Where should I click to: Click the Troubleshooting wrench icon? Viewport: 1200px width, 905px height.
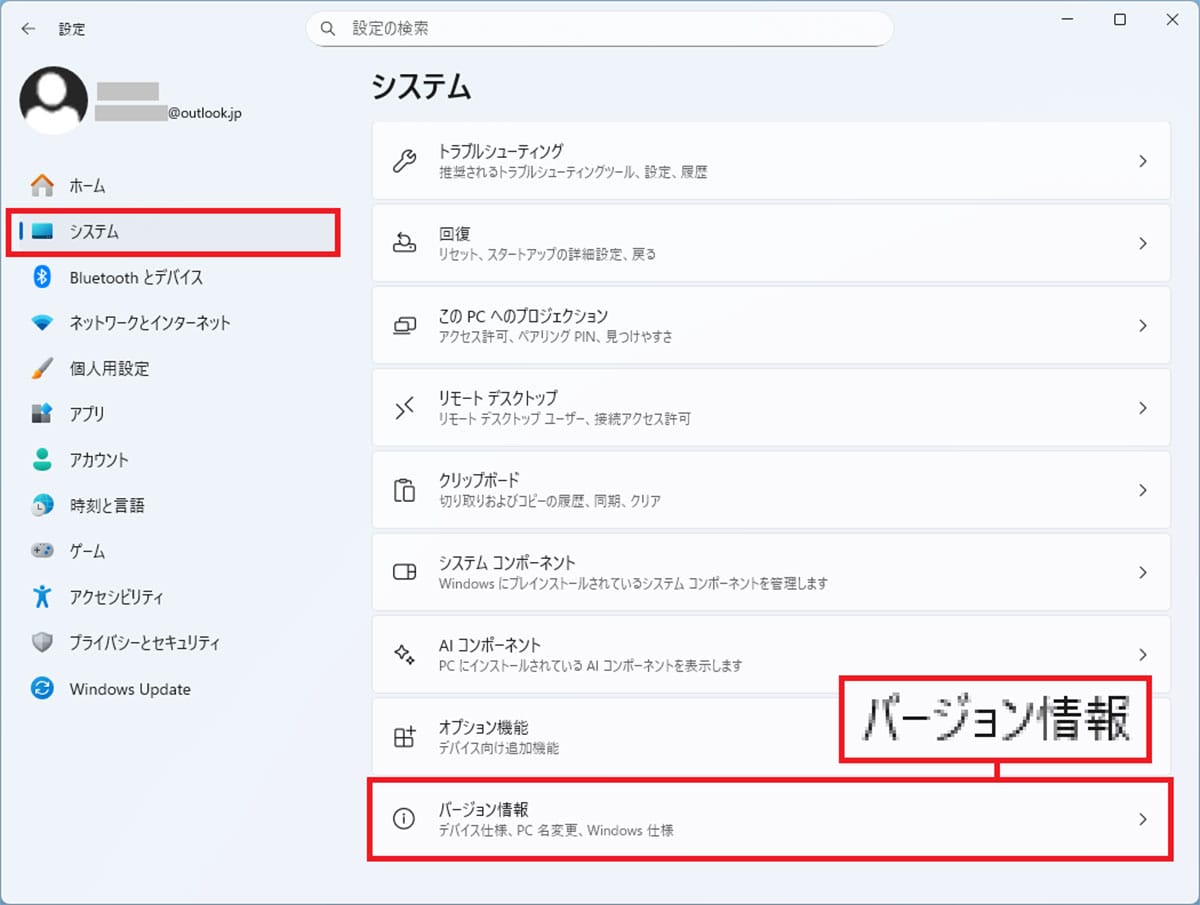[x=404, y=161]
